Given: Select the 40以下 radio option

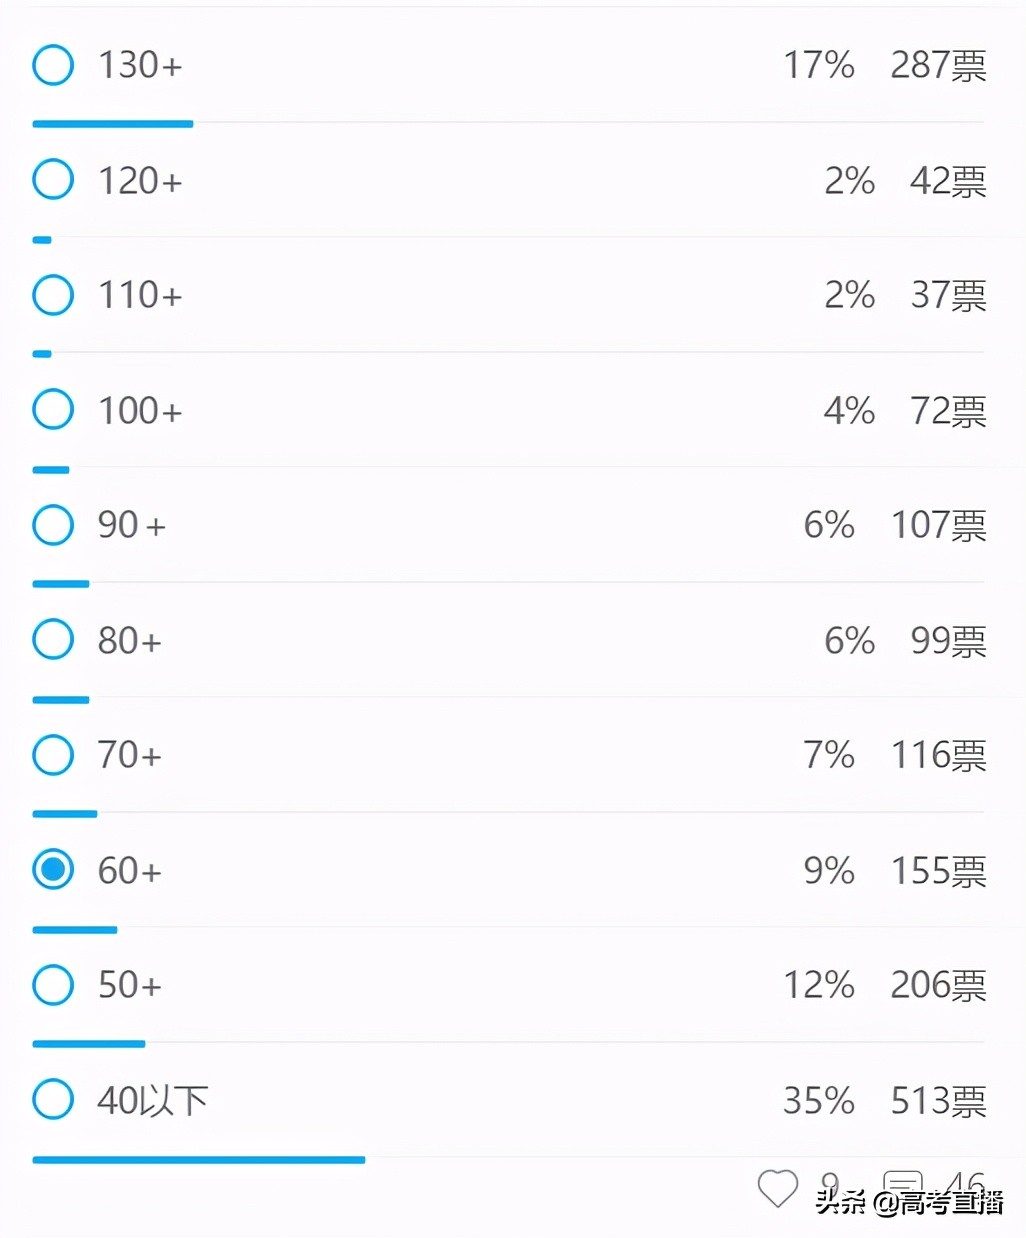Looking at the screenshot, I should 53,1100.
